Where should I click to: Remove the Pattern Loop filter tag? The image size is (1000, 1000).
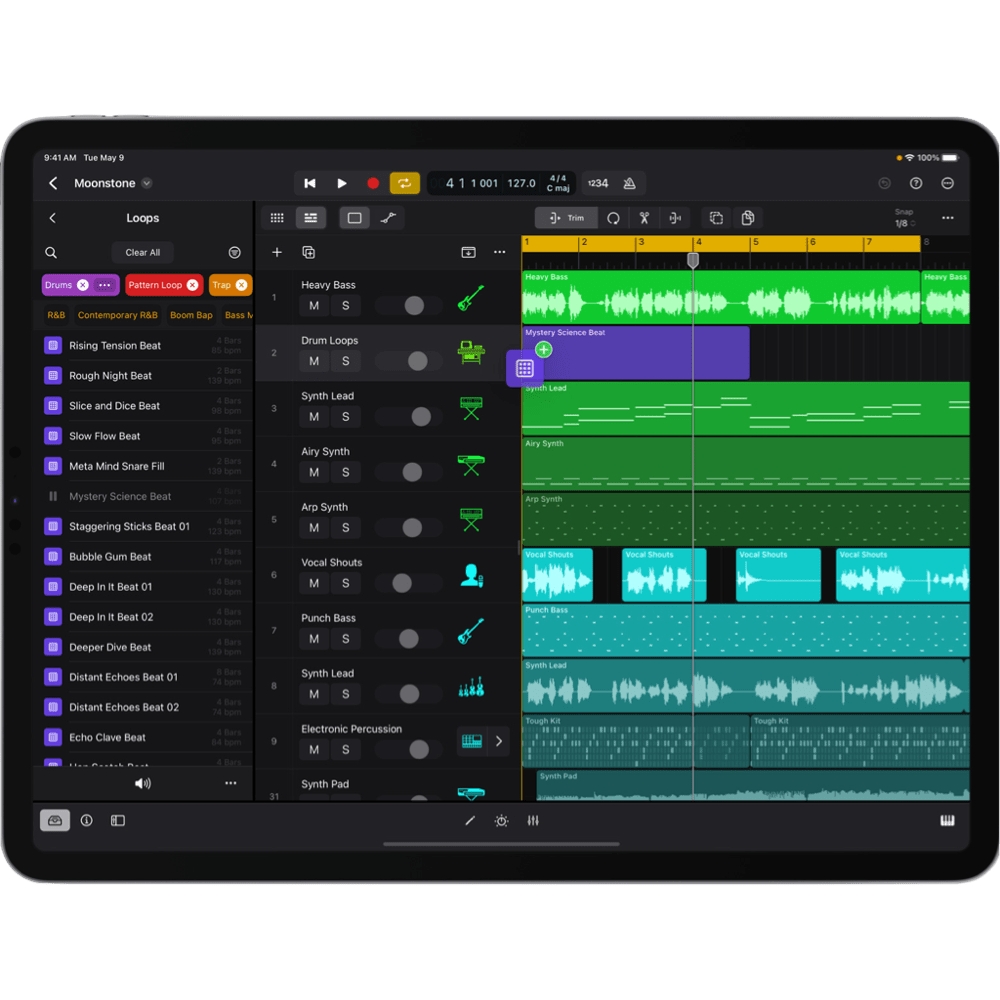(x=192, y=285)
